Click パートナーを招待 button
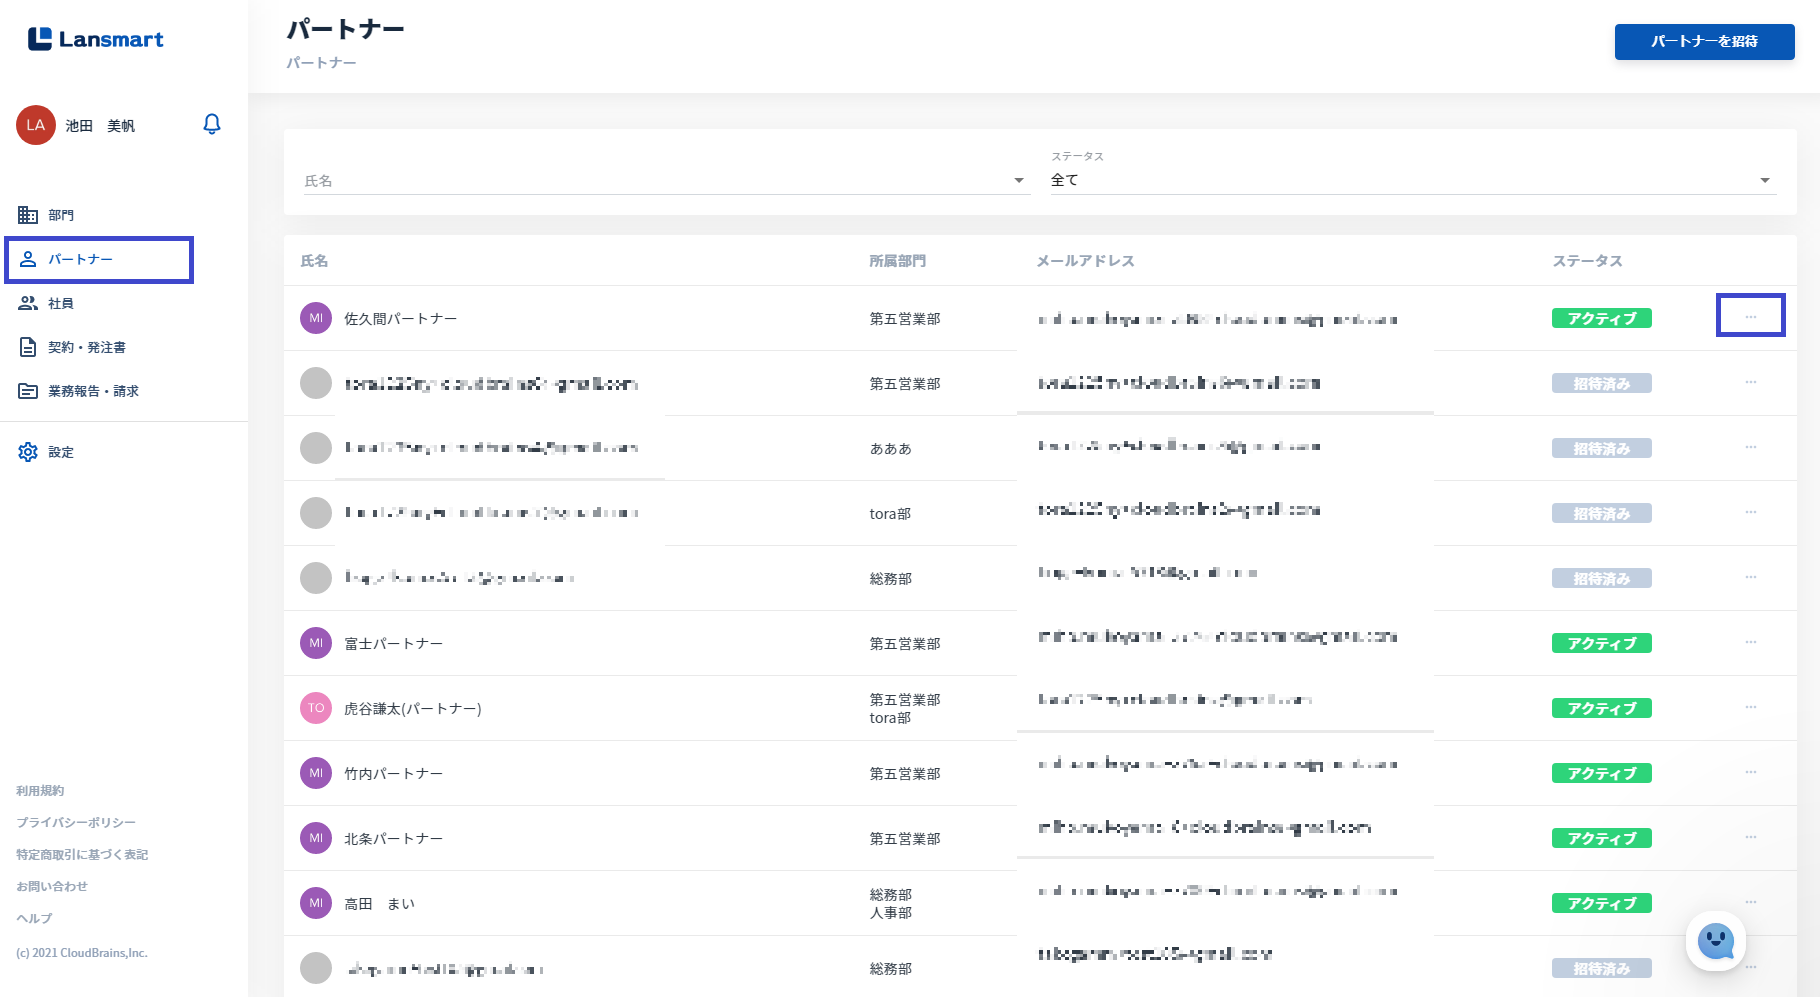This screenshot has width=1820, height=997. [x=1704, y=41]
